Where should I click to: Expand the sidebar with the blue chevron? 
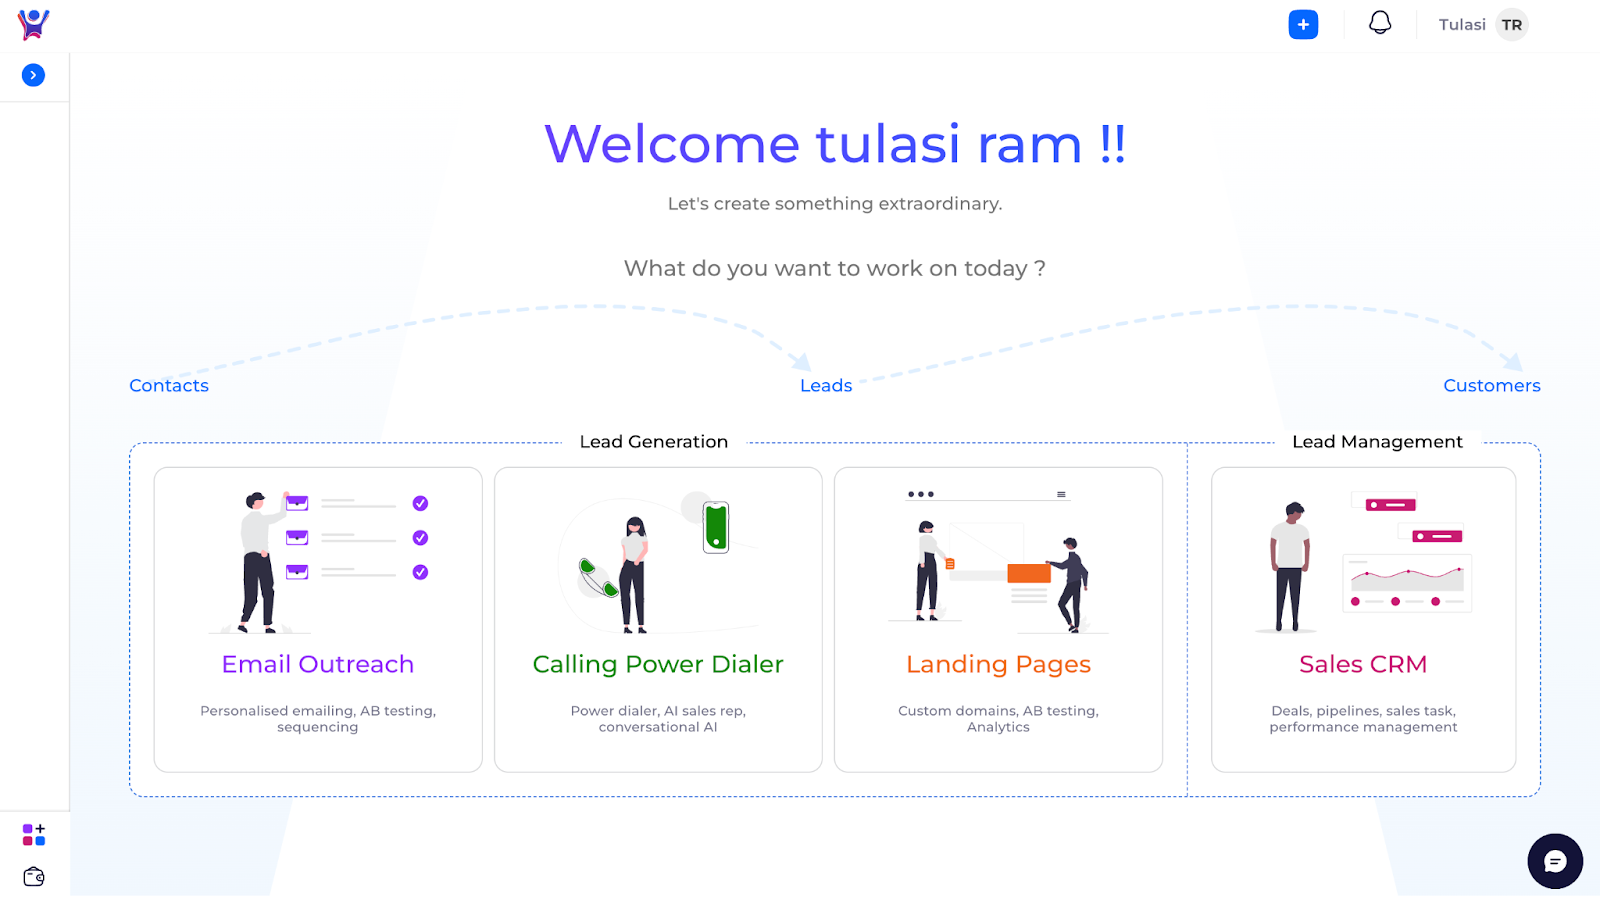coord(33,75)
